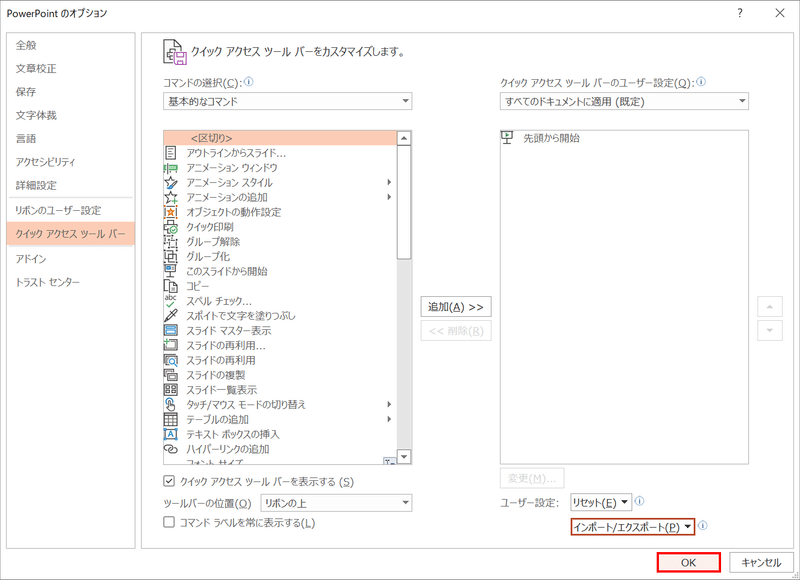The image size is (800, 580).
Task: Open the アドイン options category
Action: 70,259
